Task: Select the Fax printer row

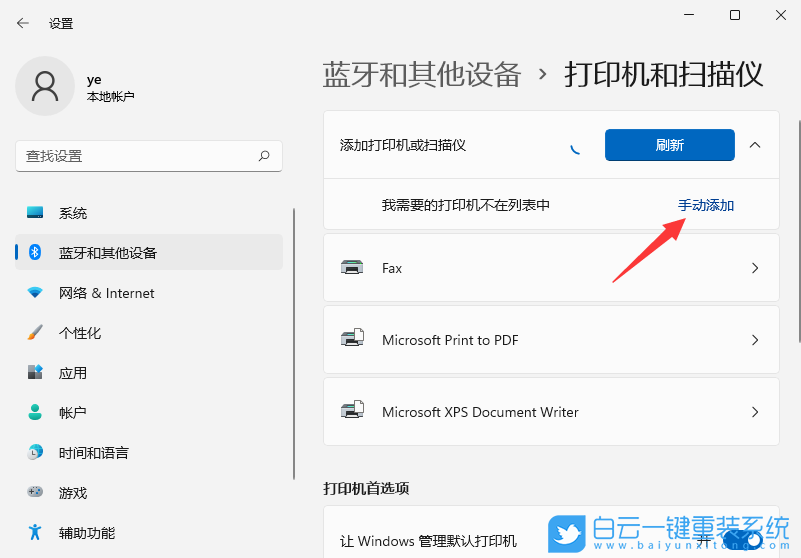Action: [x=551, y=268]
